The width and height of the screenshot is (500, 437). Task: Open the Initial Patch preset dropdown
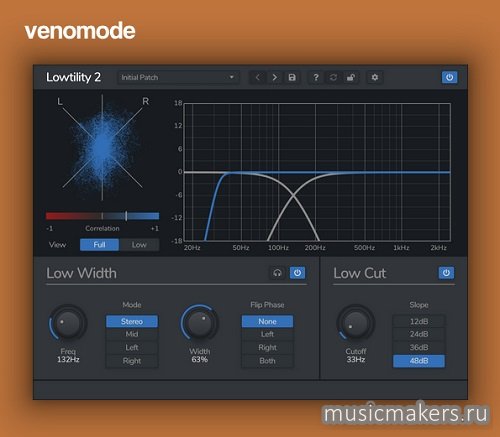click(x=178, y=78)
